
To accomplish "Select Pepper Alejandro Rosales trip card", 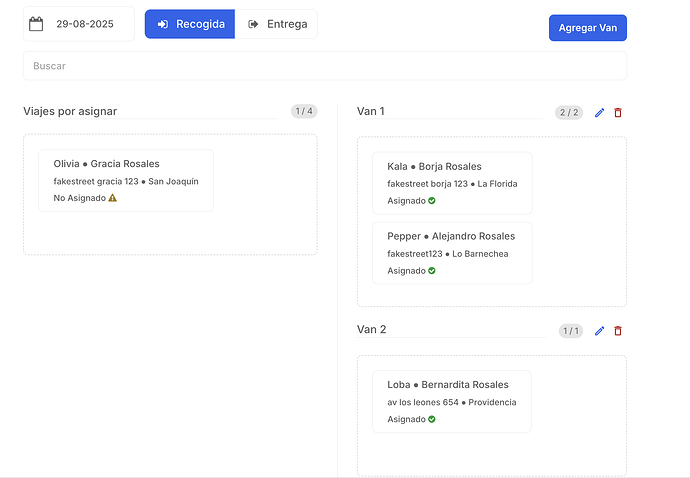I will click(452, 253).
